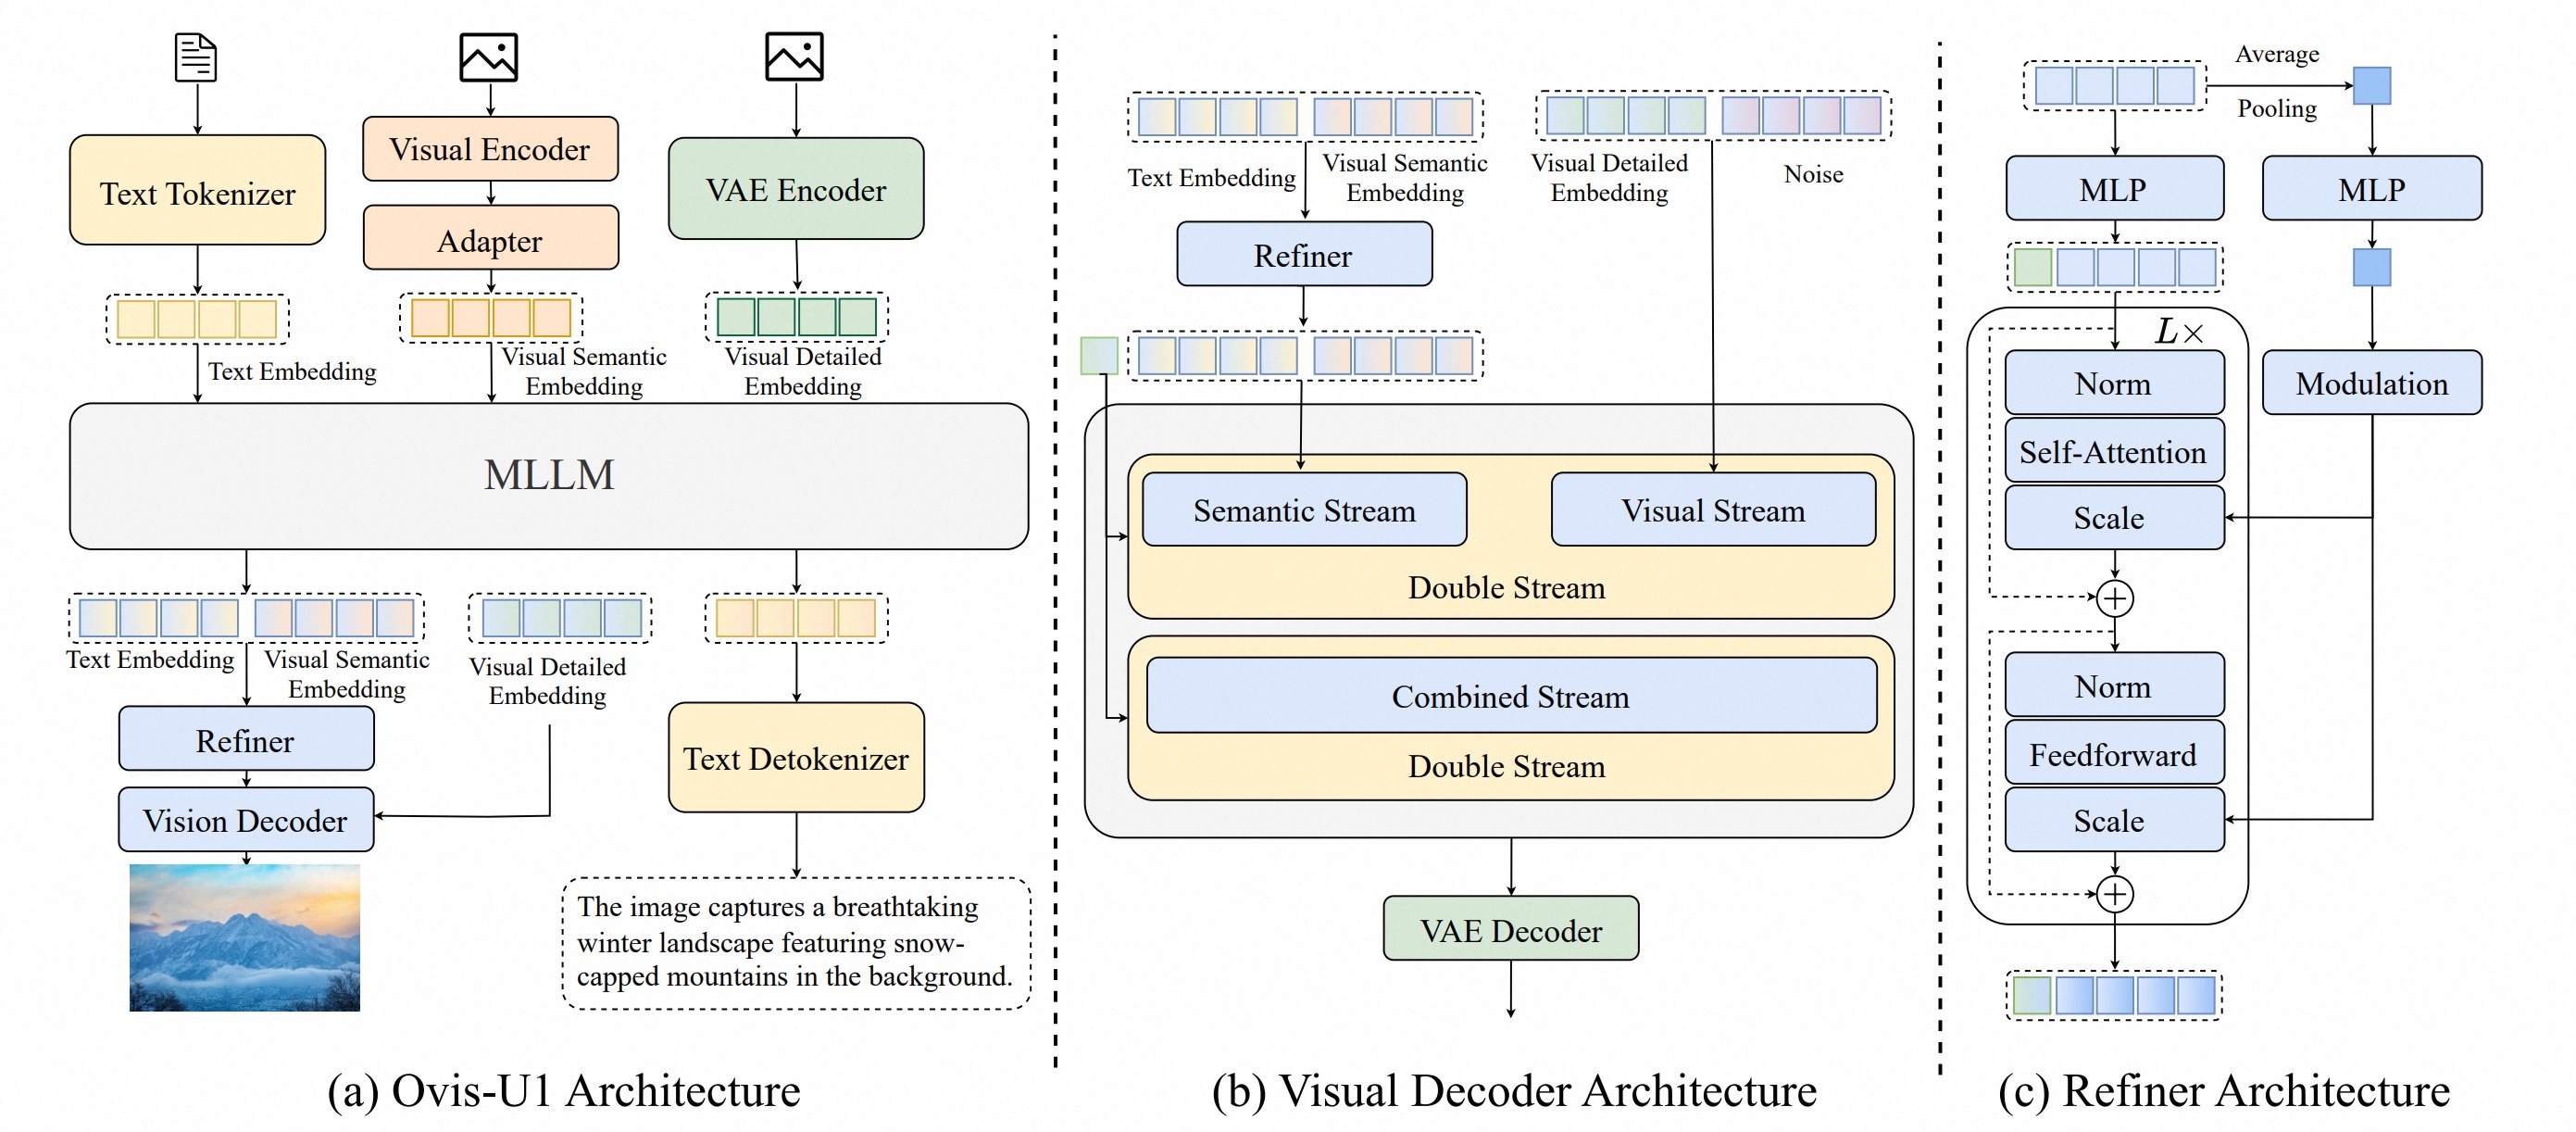The width and height of the screenshot is (2576, 1132).
Task: Select the VAE Encoder block
Action: 795,189
